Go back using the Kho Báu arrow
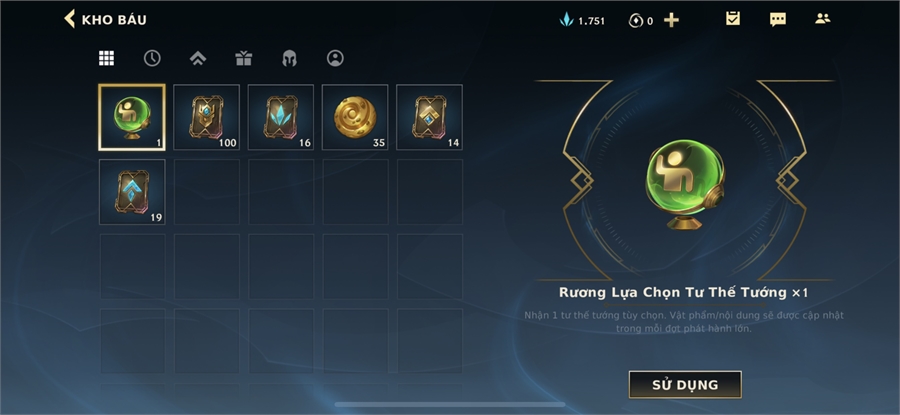Image resolution: width=900 pixels, height=415 pixels. click(x=69, y=19)
